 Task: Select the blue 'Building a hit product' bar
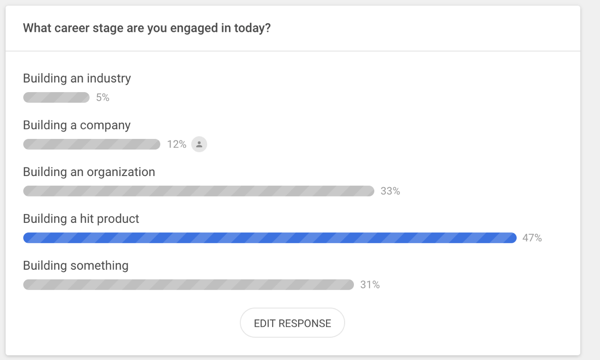click(270, 238)
